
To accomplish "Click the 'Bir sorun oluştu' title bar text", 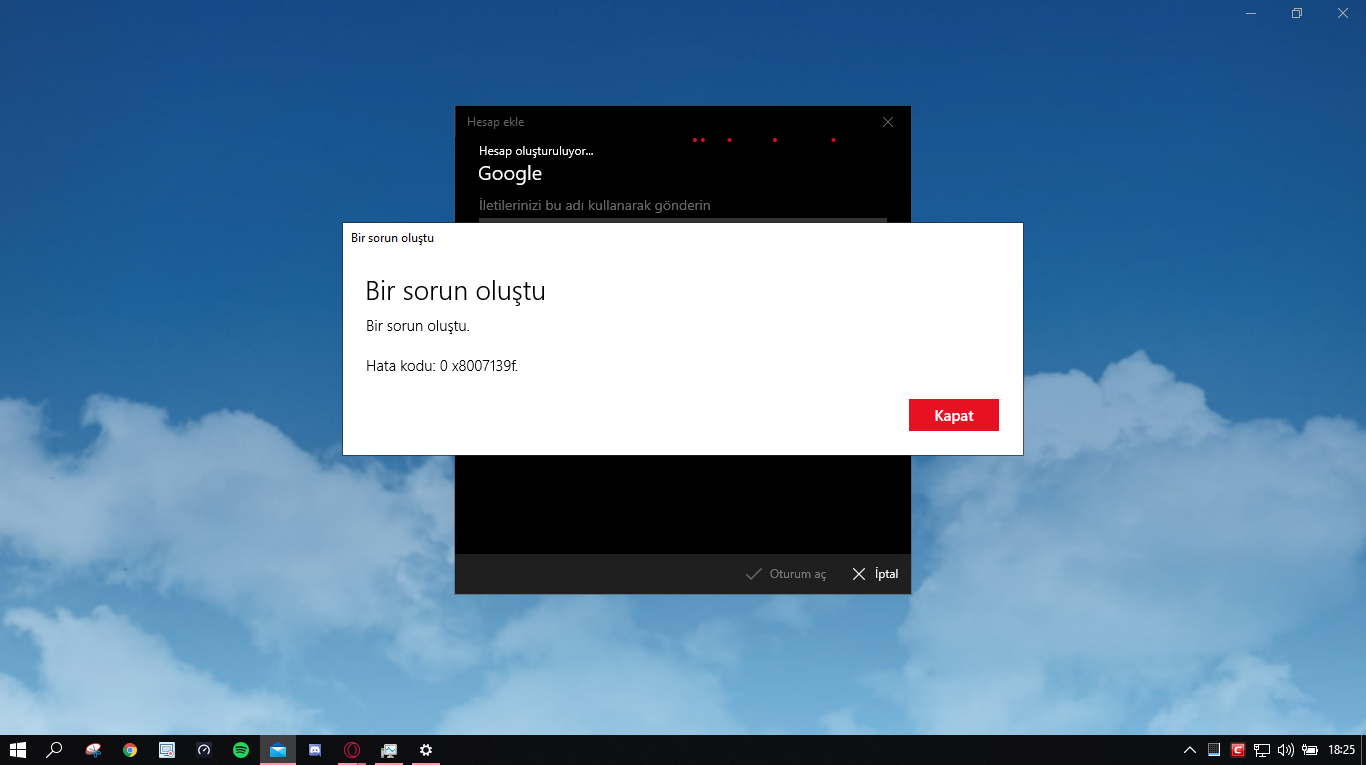I will coord(392,238).
